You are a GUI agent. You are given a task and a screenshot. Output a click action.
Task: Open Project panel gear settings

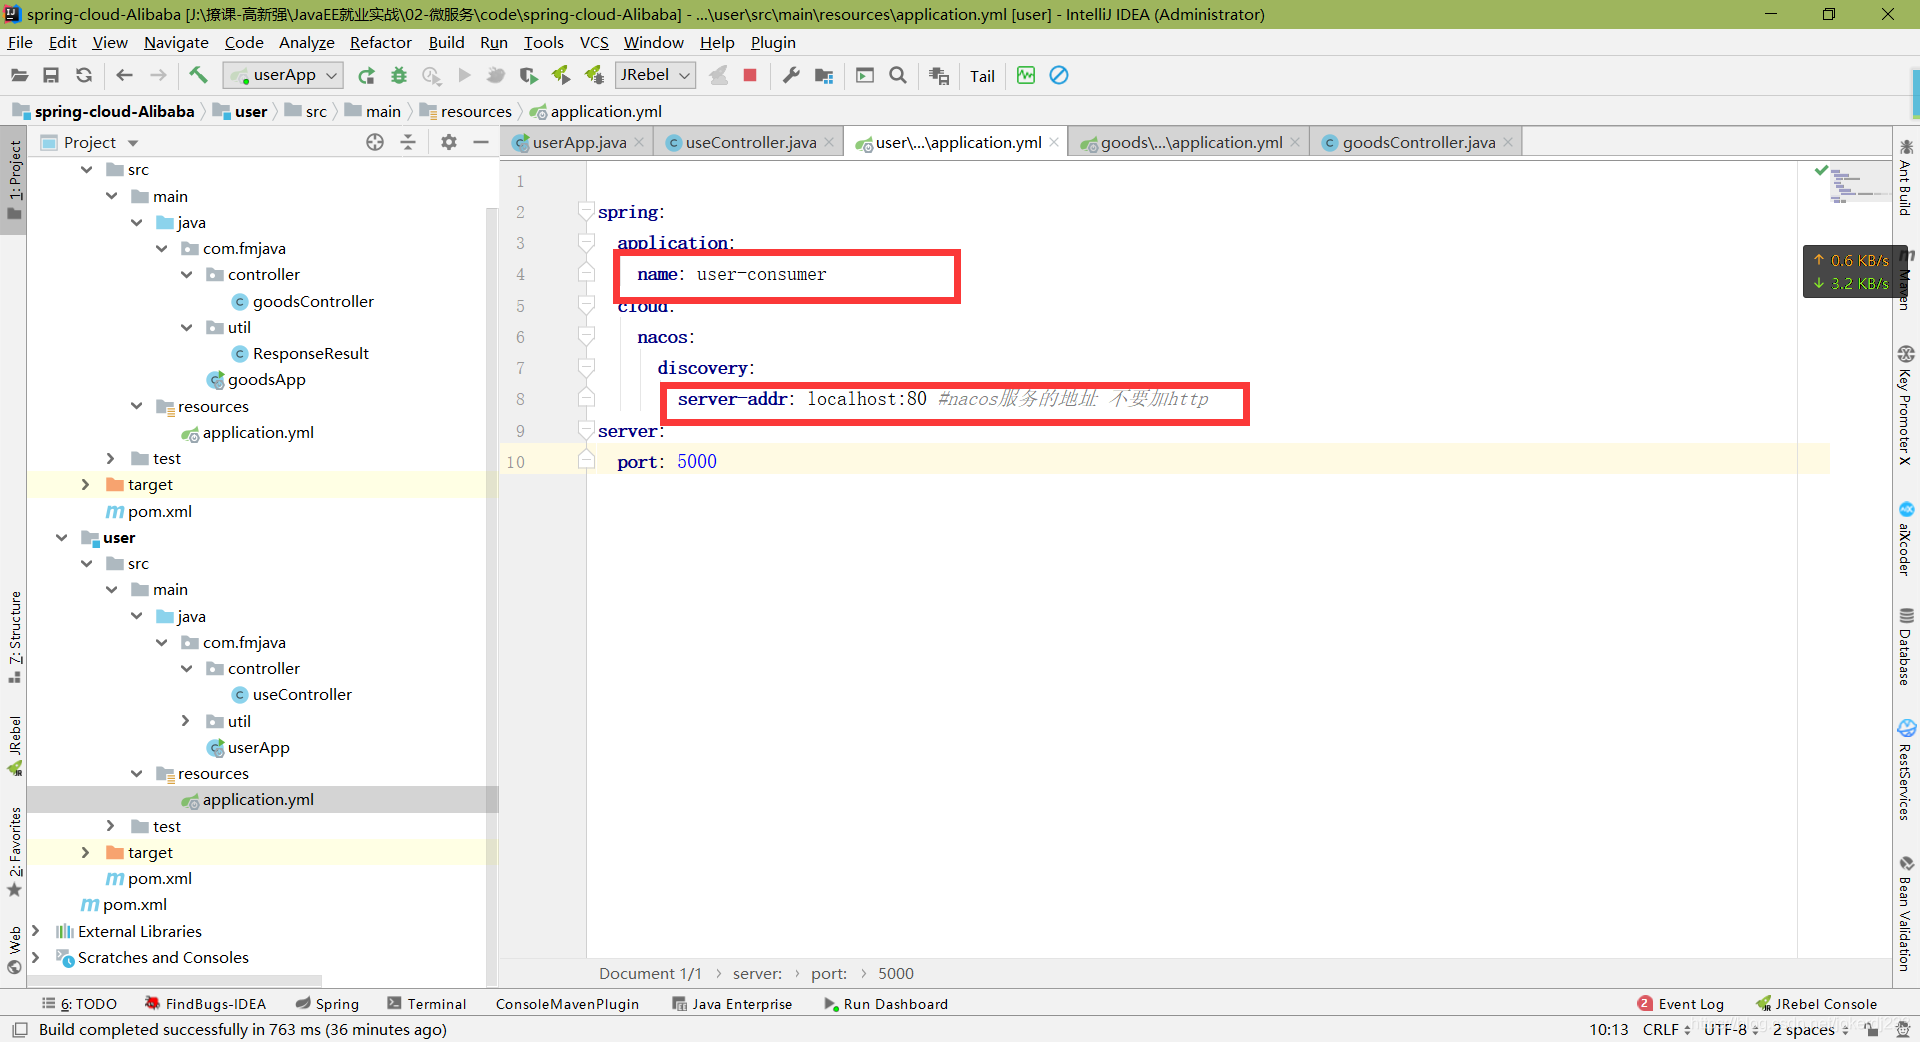pos(449,142)
